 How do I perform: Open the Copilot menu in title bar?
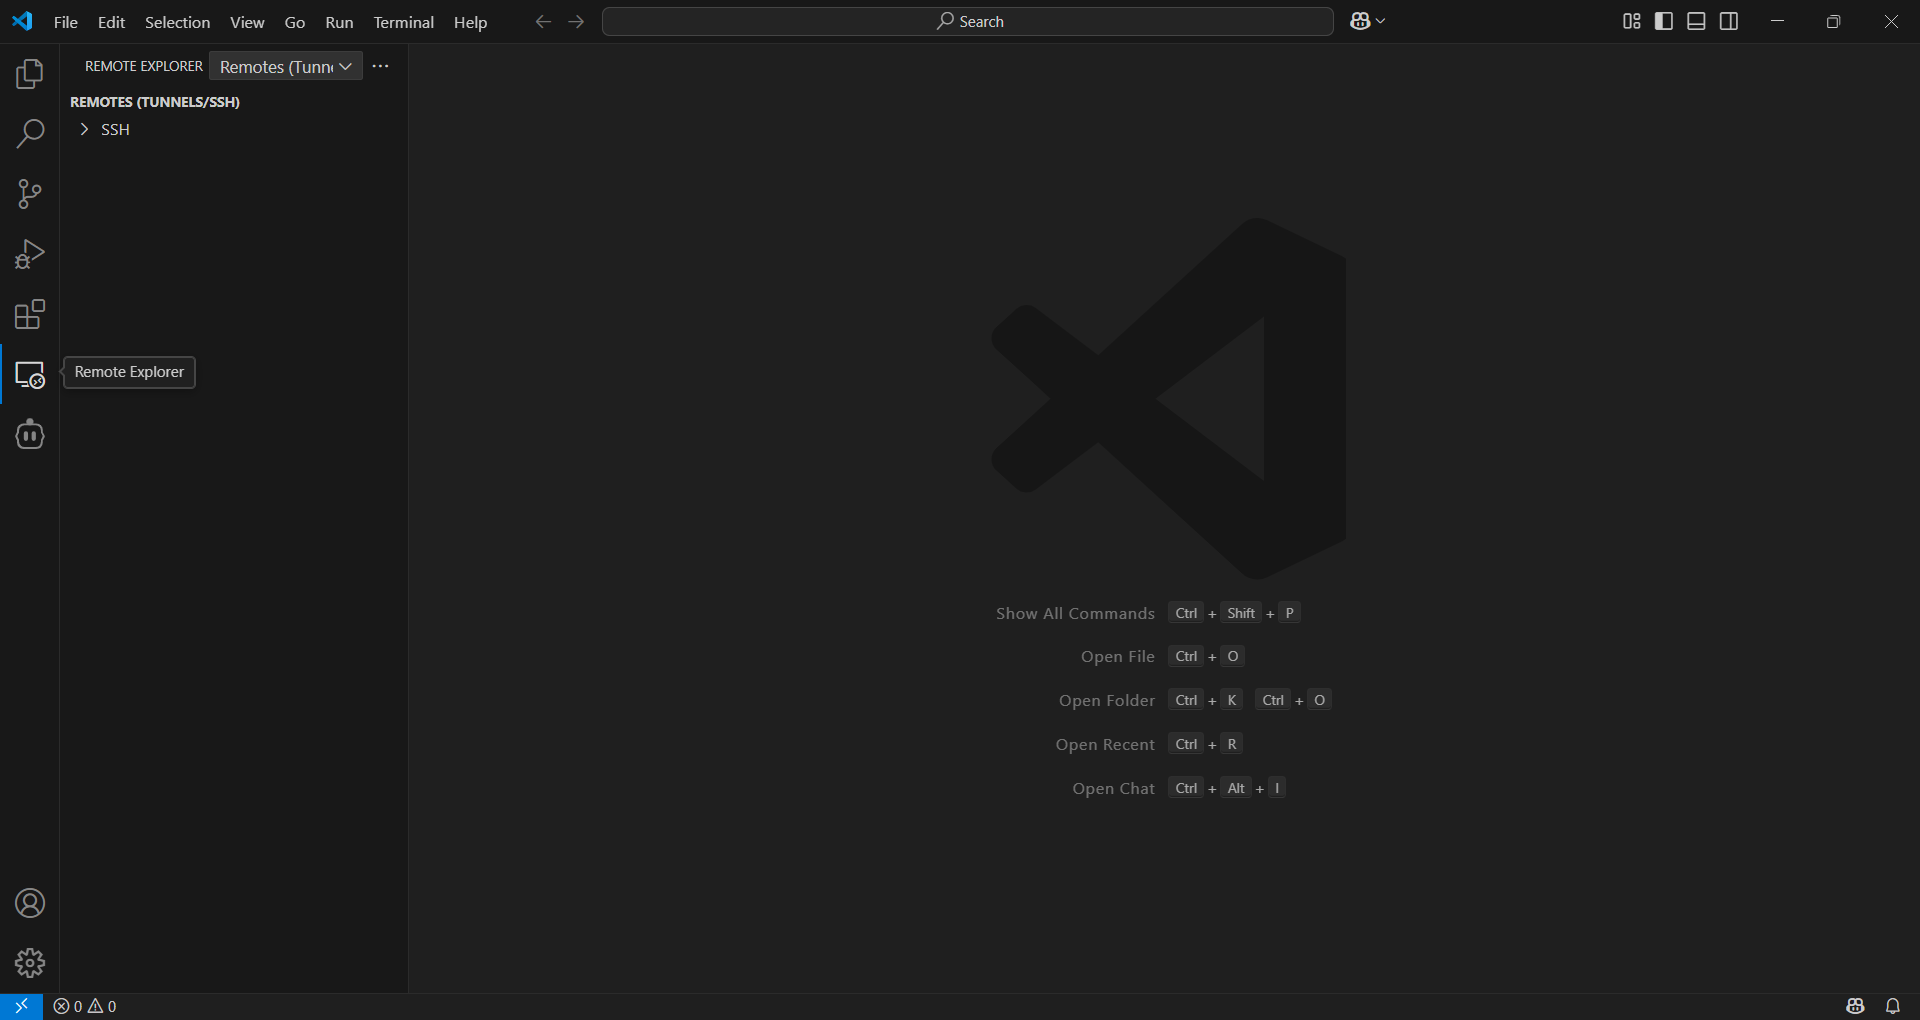1367,21
